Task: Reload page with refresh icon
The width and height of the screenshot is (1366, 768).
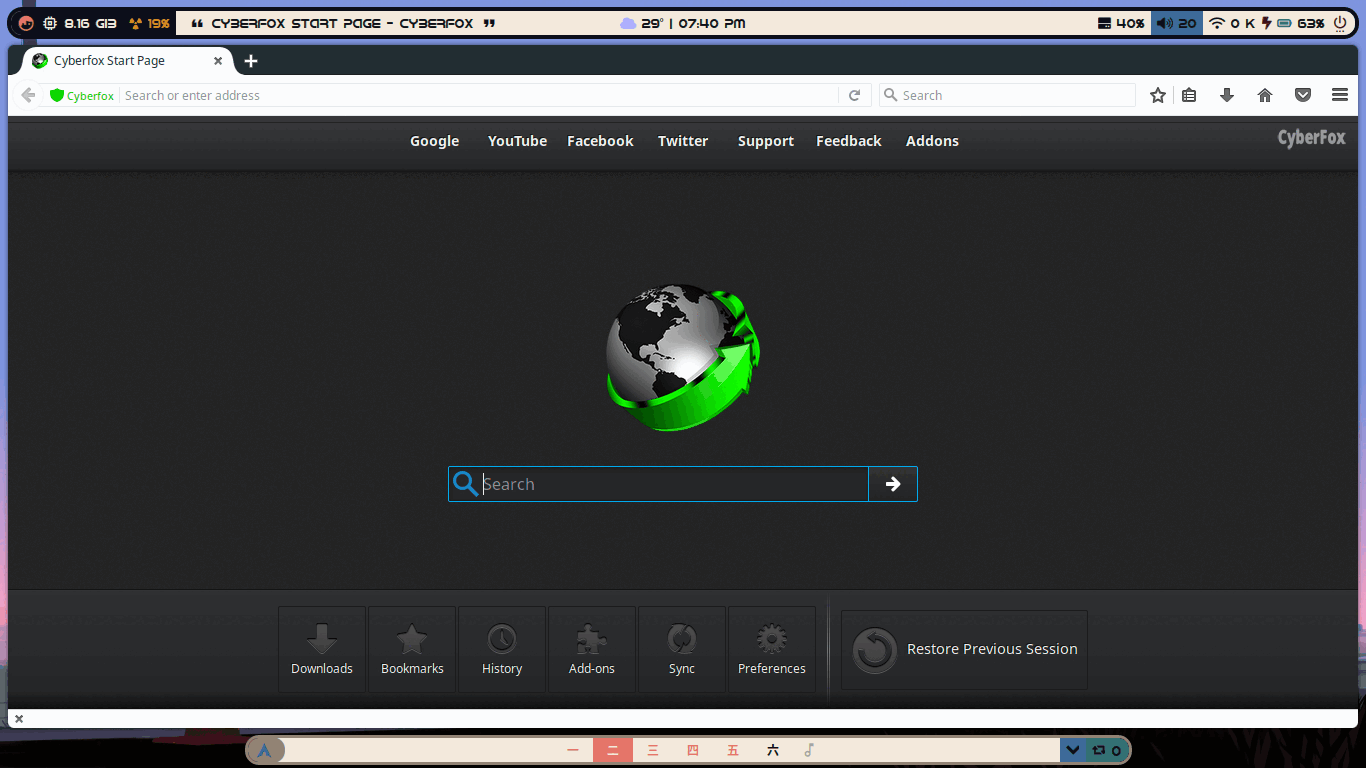Action: tap(854, 95)
